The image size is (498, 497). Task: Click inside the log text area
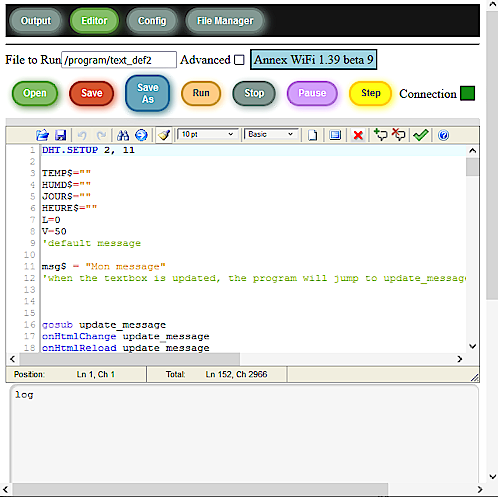(x=244, y=433)
